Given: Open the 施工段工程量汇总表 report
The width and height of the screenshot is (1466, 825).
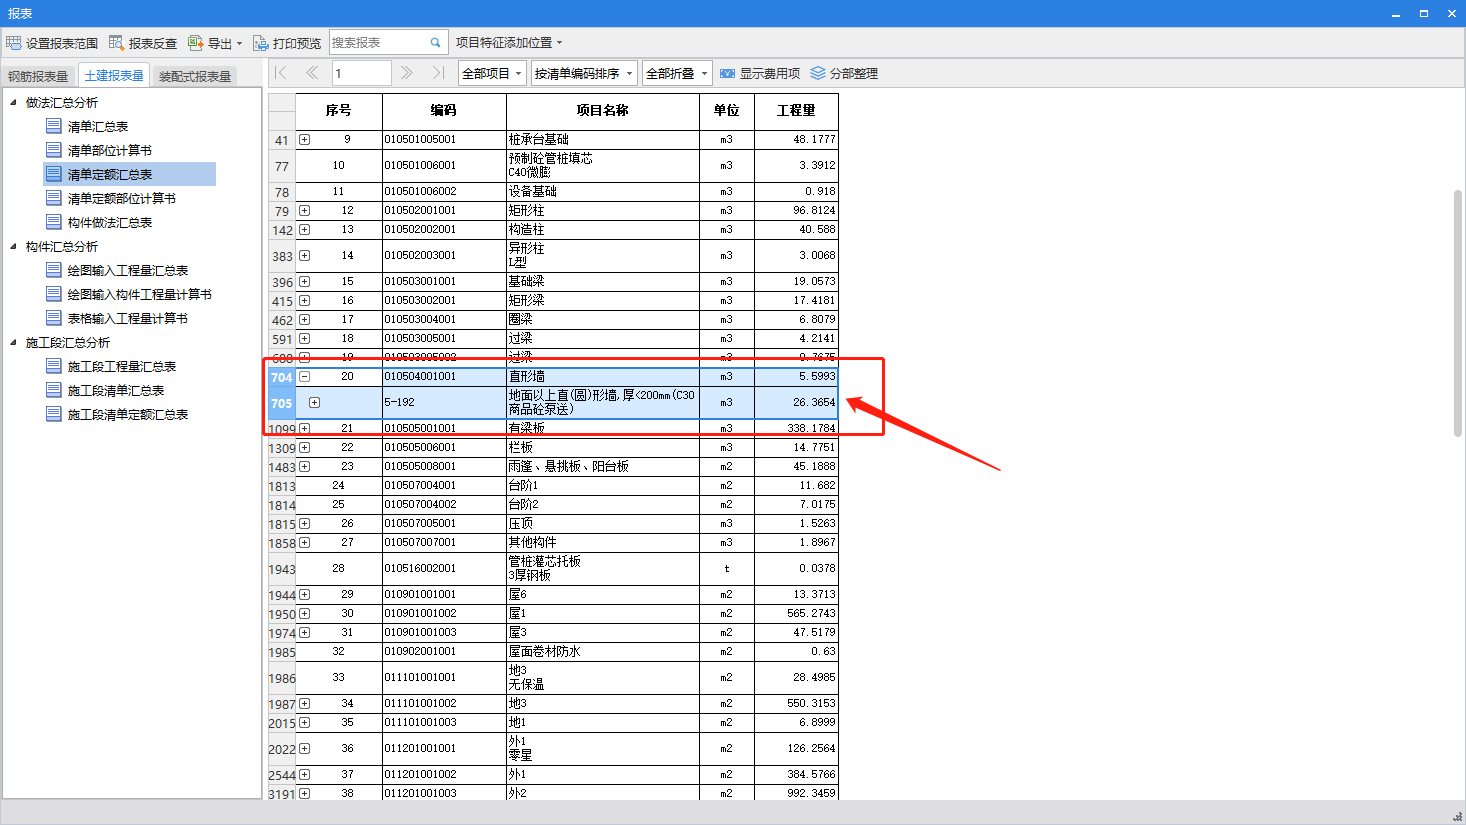Looking at the screenshot, I should [x=122, y=366].
